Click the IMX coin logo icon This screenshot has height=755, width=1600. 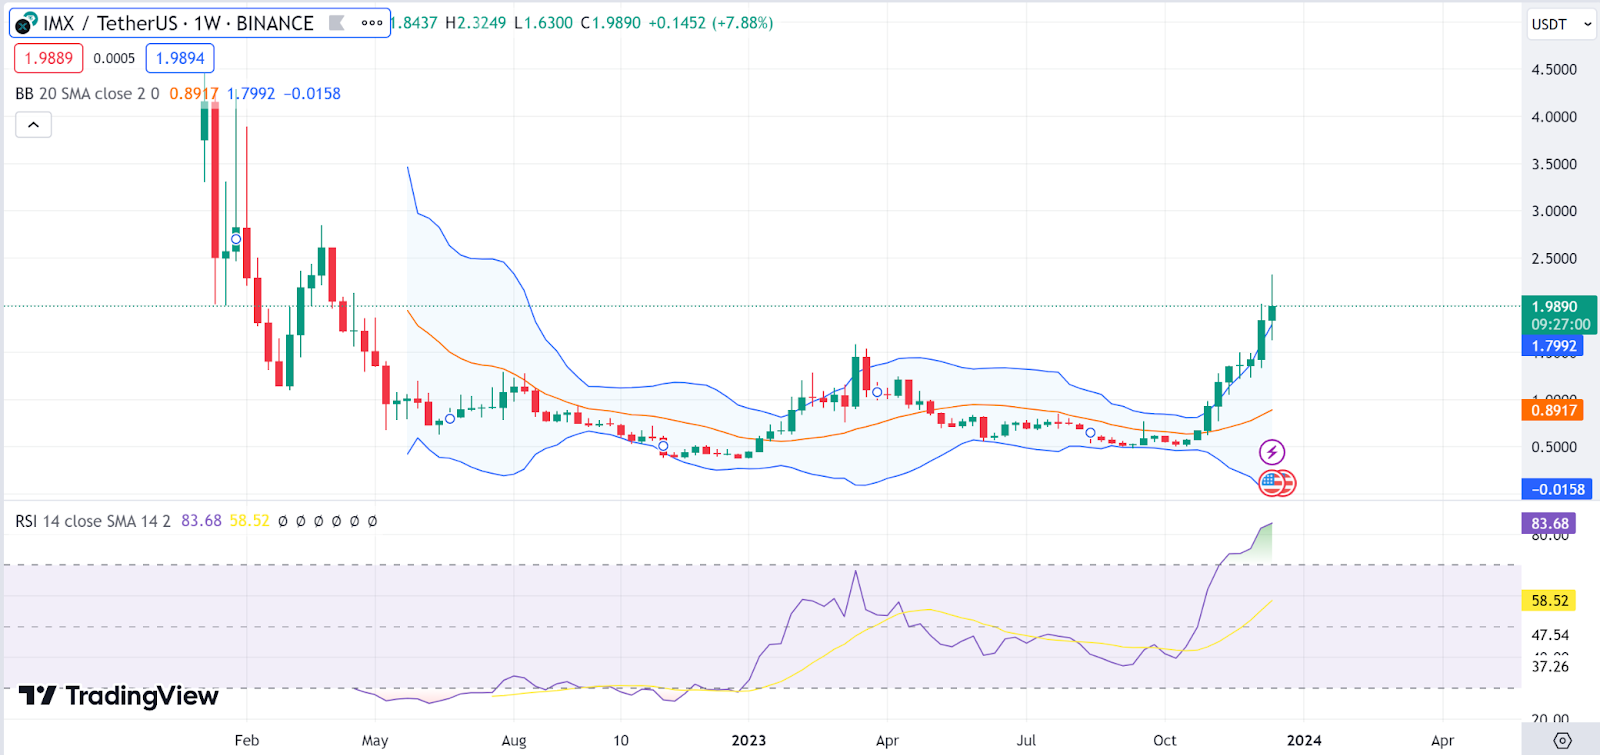(26, 23)
